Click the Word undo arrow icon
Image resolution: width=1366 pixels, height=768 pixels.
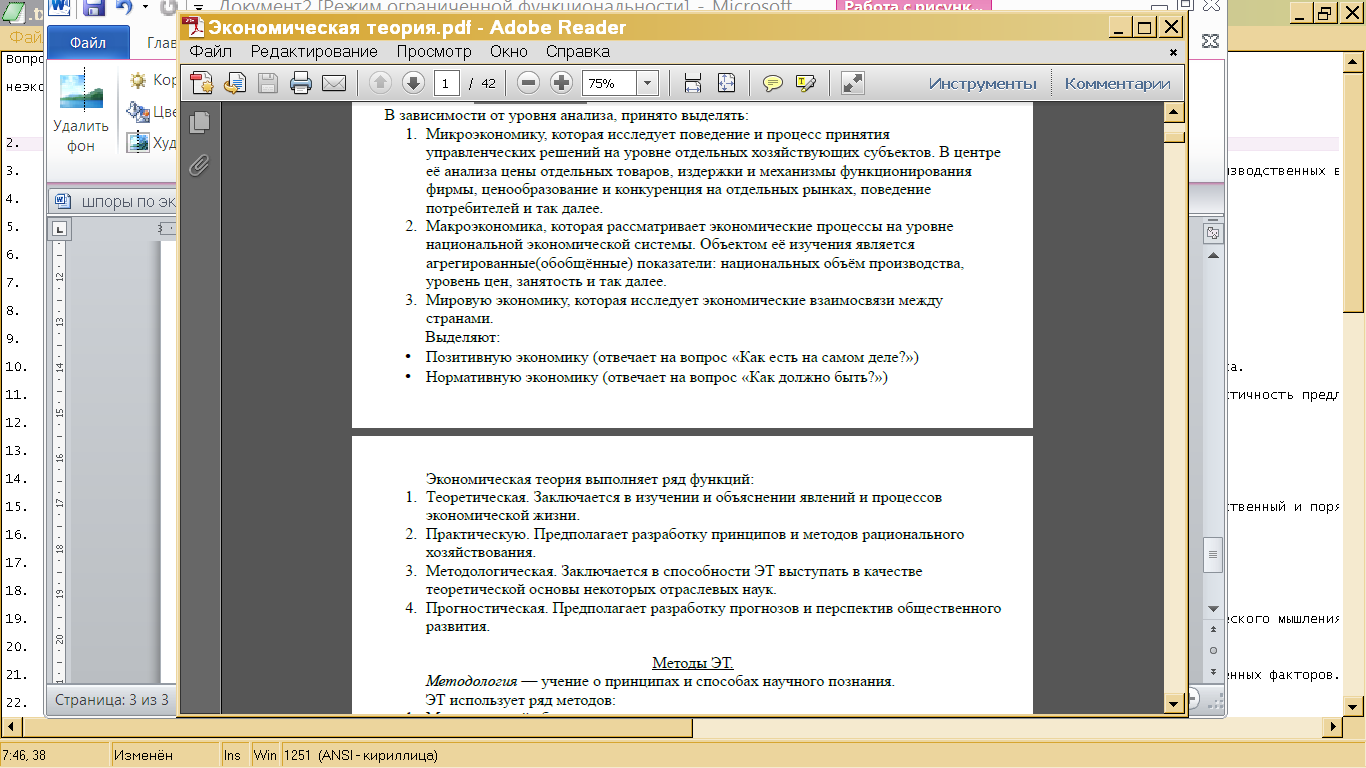(124, 9)
